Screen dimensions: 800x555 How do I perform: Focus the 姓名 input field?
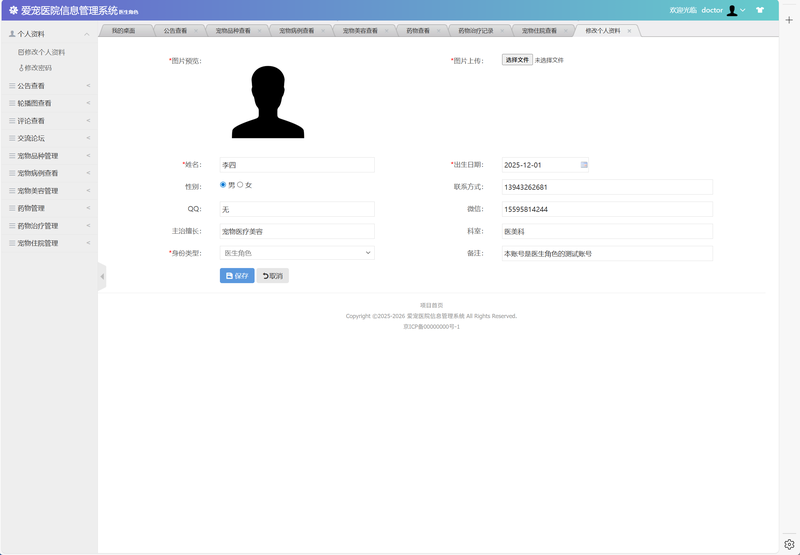point(297,165)
